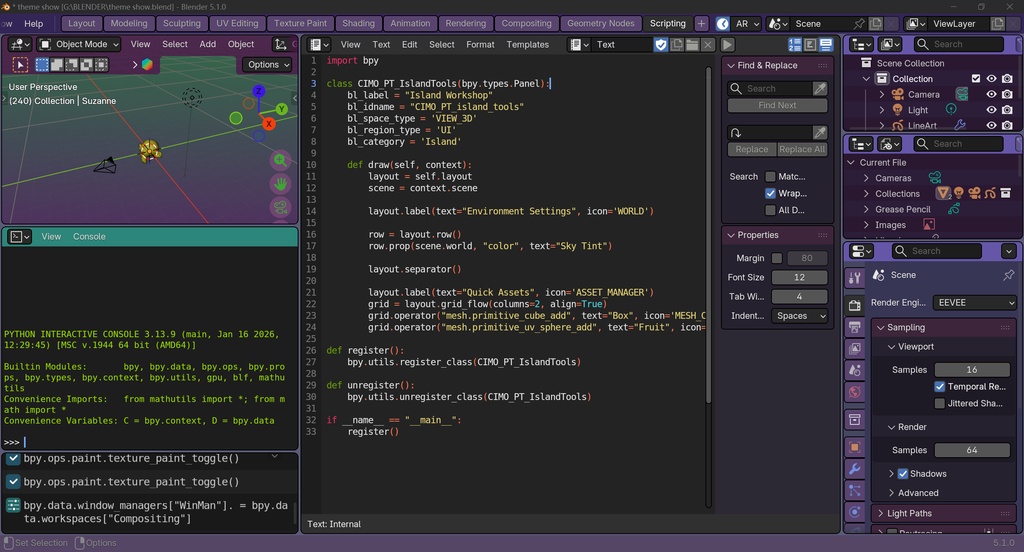Uncheck Temporal Reprojection checkbox

(940, 387)
